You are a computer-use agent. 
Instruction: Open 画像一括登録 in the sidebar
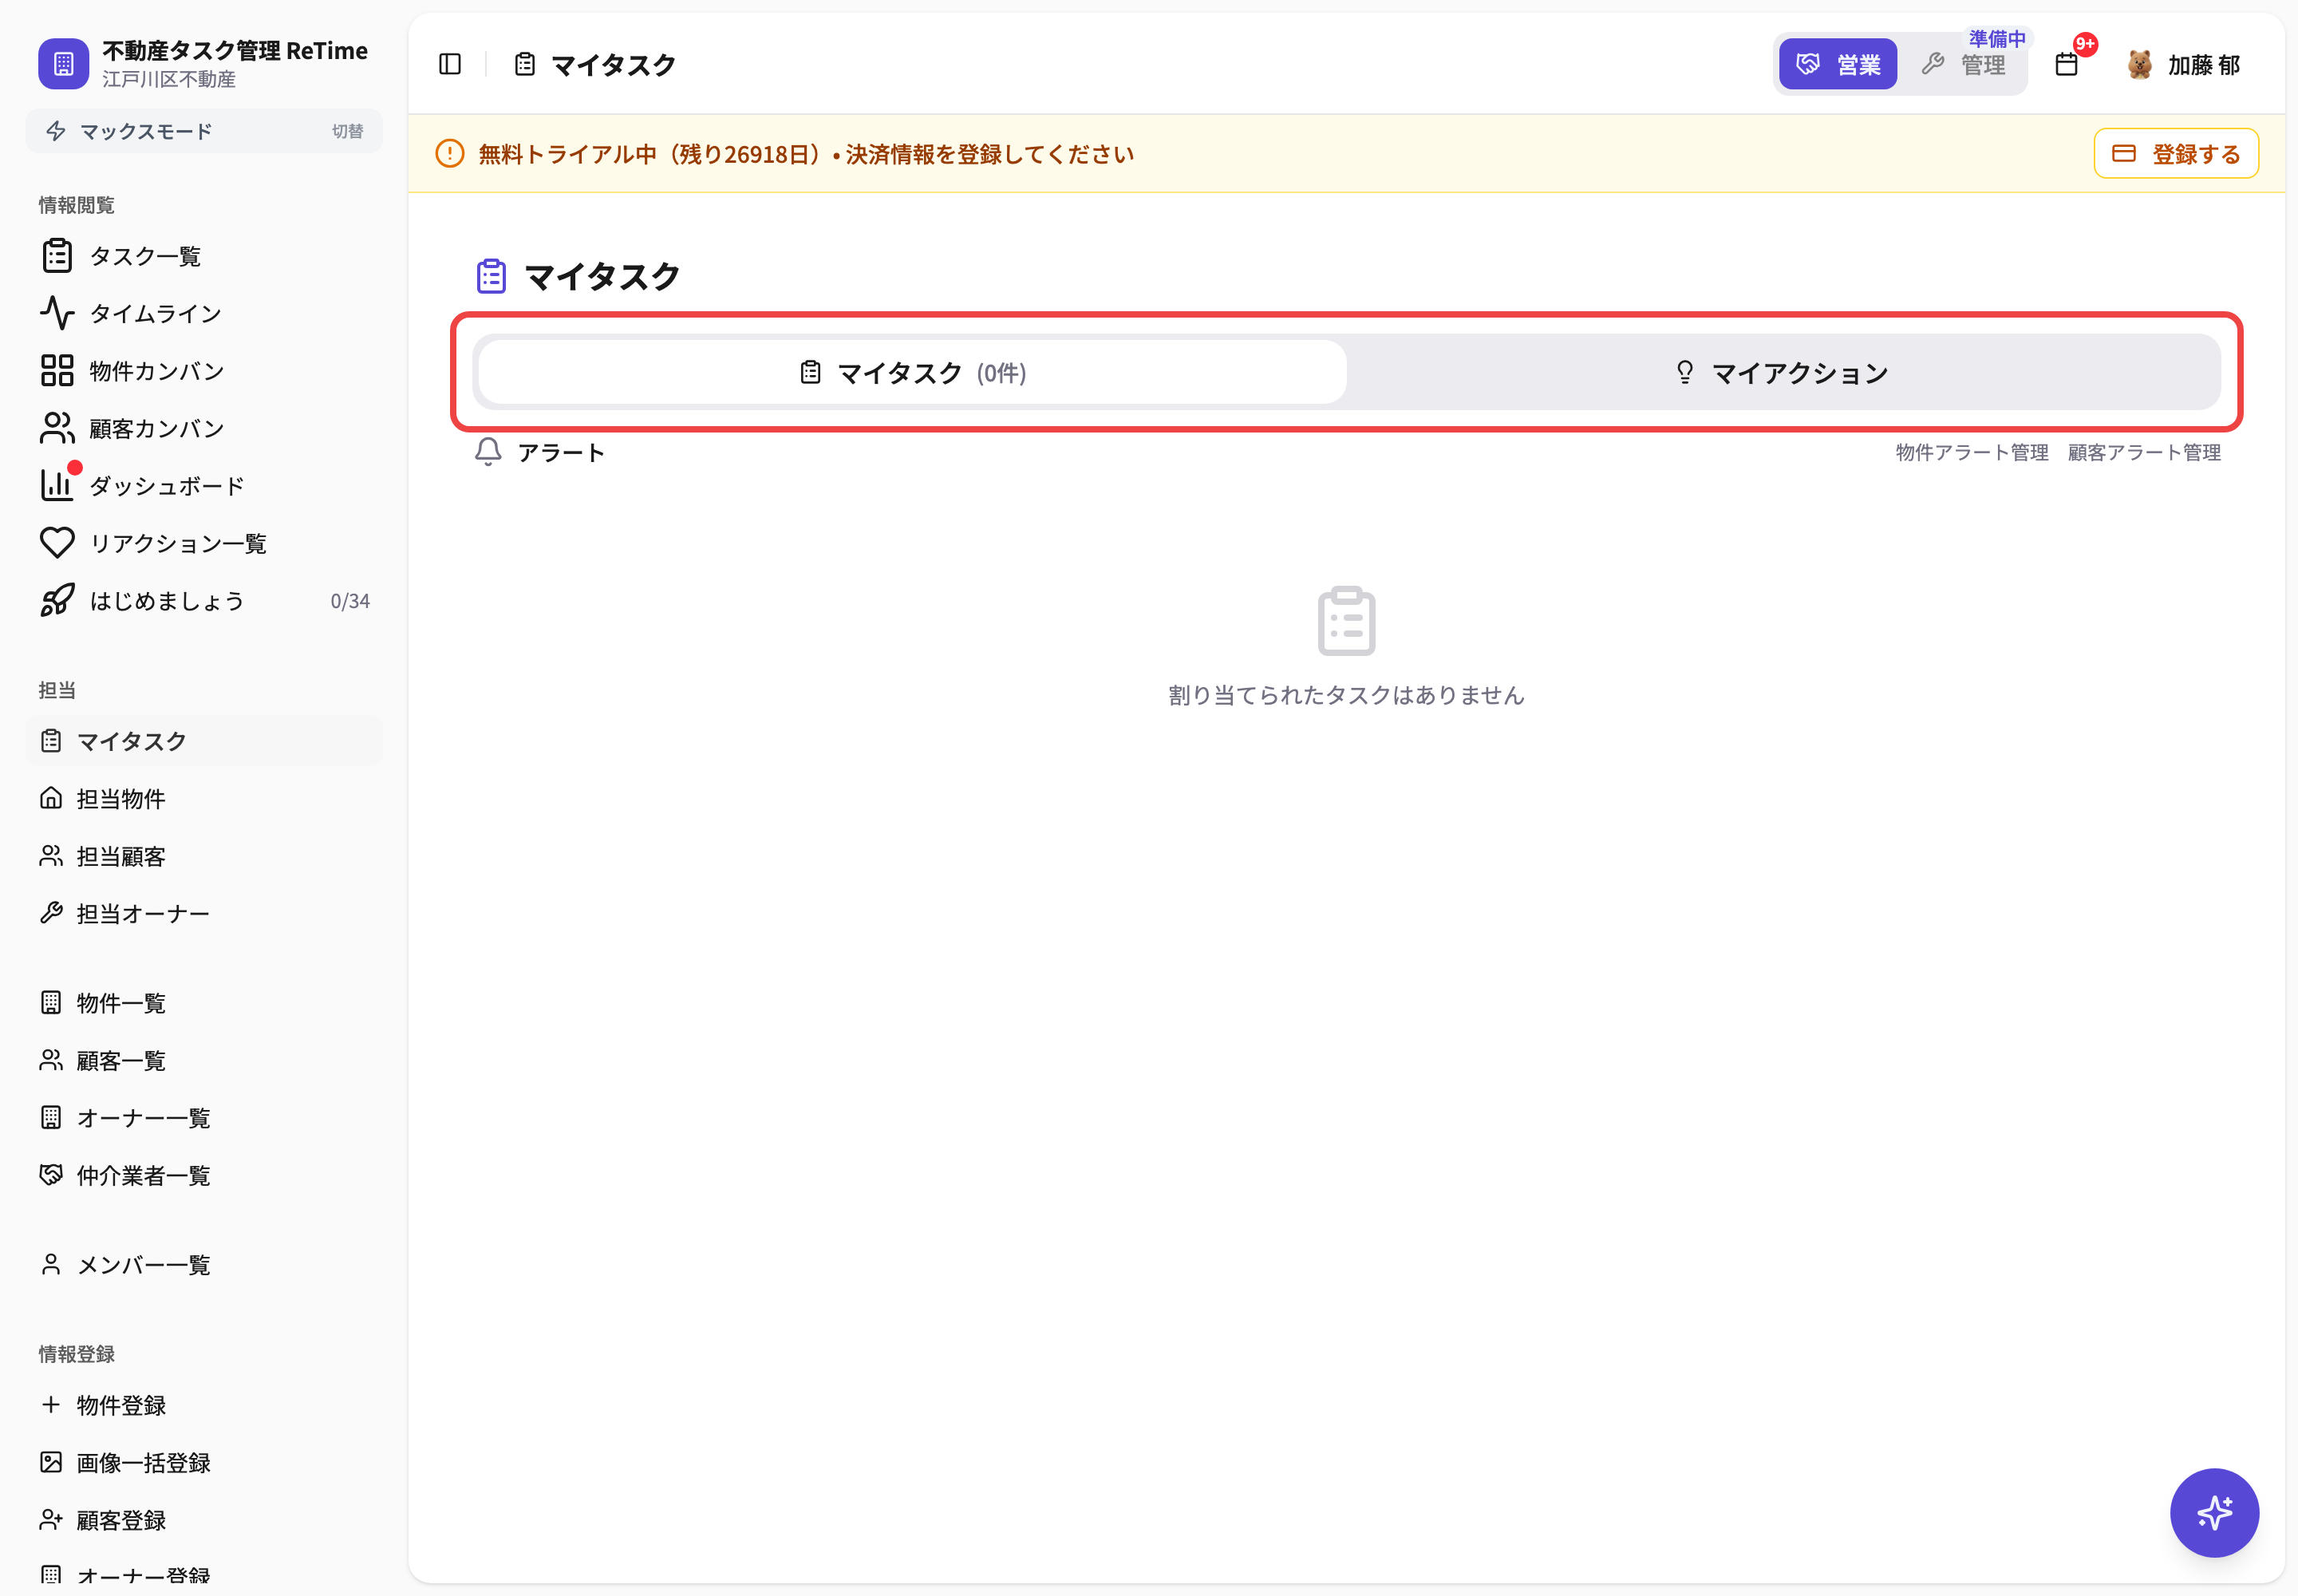tap(204, 1462)
